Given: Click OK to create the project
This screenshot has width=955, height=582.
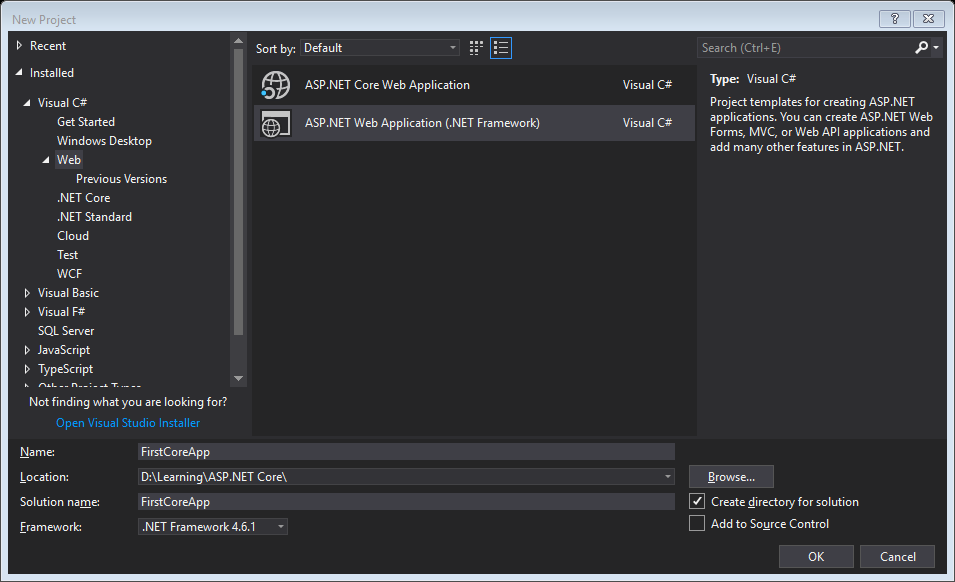Looking at the screenshot, I should coord(815,556).
